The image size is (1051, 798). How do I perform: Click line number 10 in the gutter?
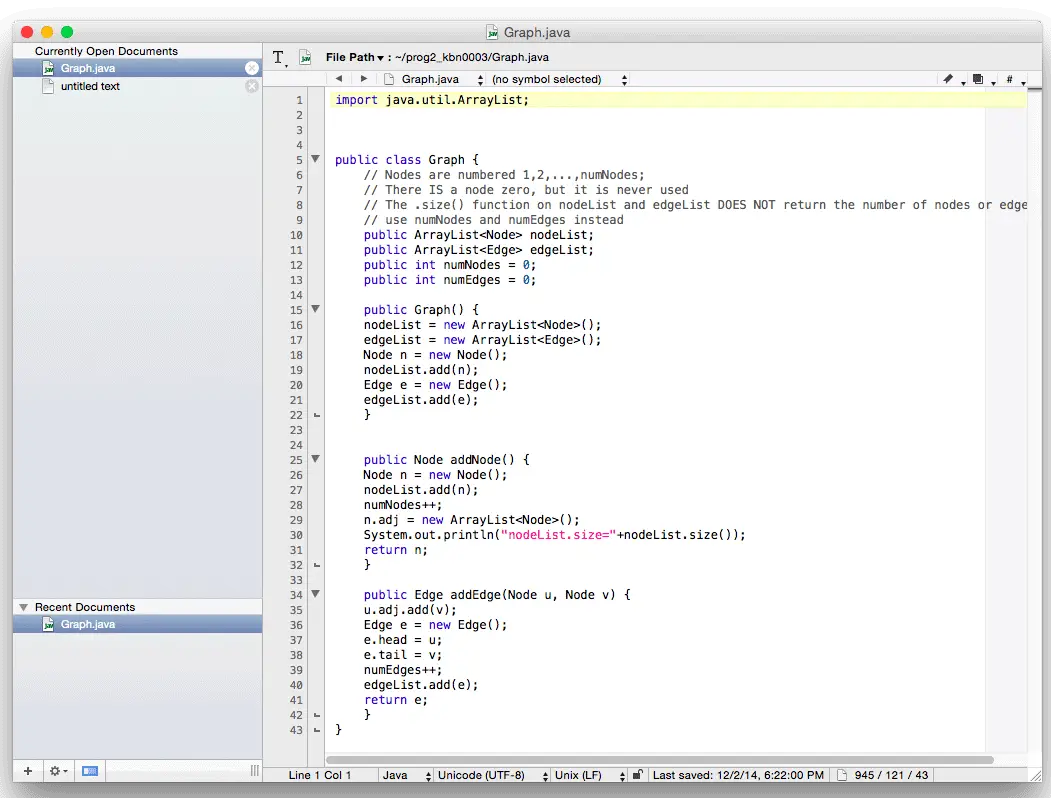point(296,235)
